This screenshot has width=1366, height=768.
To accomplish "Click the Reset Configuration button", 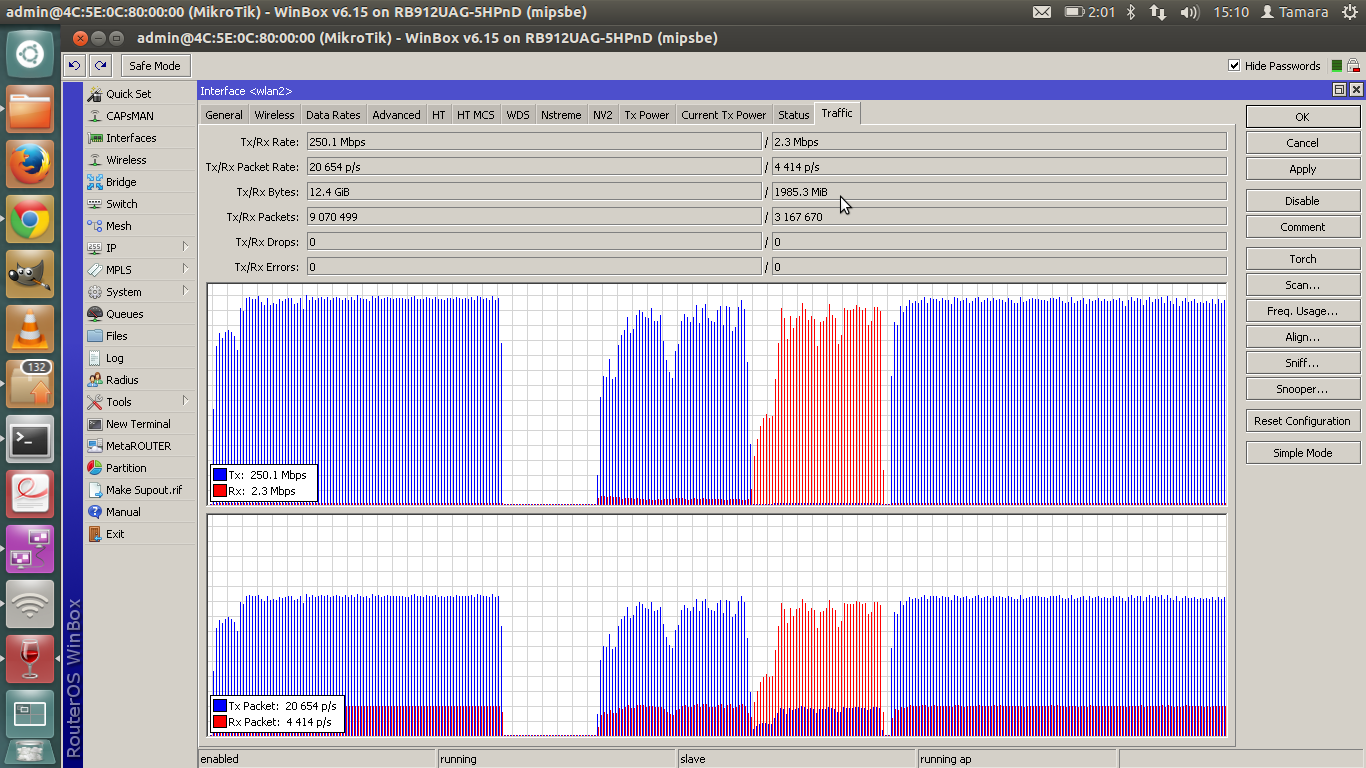I will click(1302, 421).
